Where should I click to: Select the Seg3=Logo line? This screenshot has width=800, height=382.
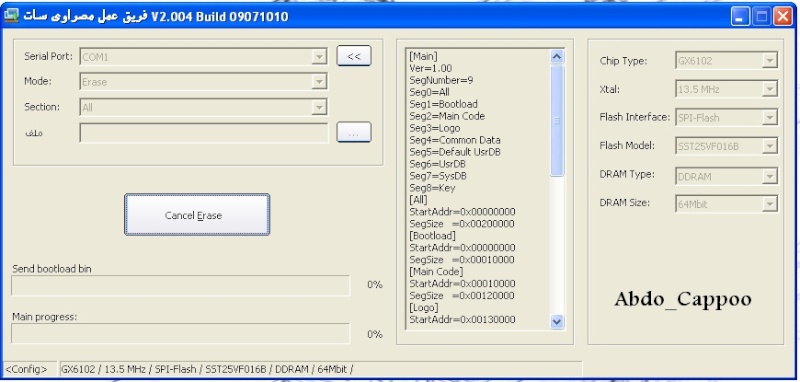(x=434, y=128)
